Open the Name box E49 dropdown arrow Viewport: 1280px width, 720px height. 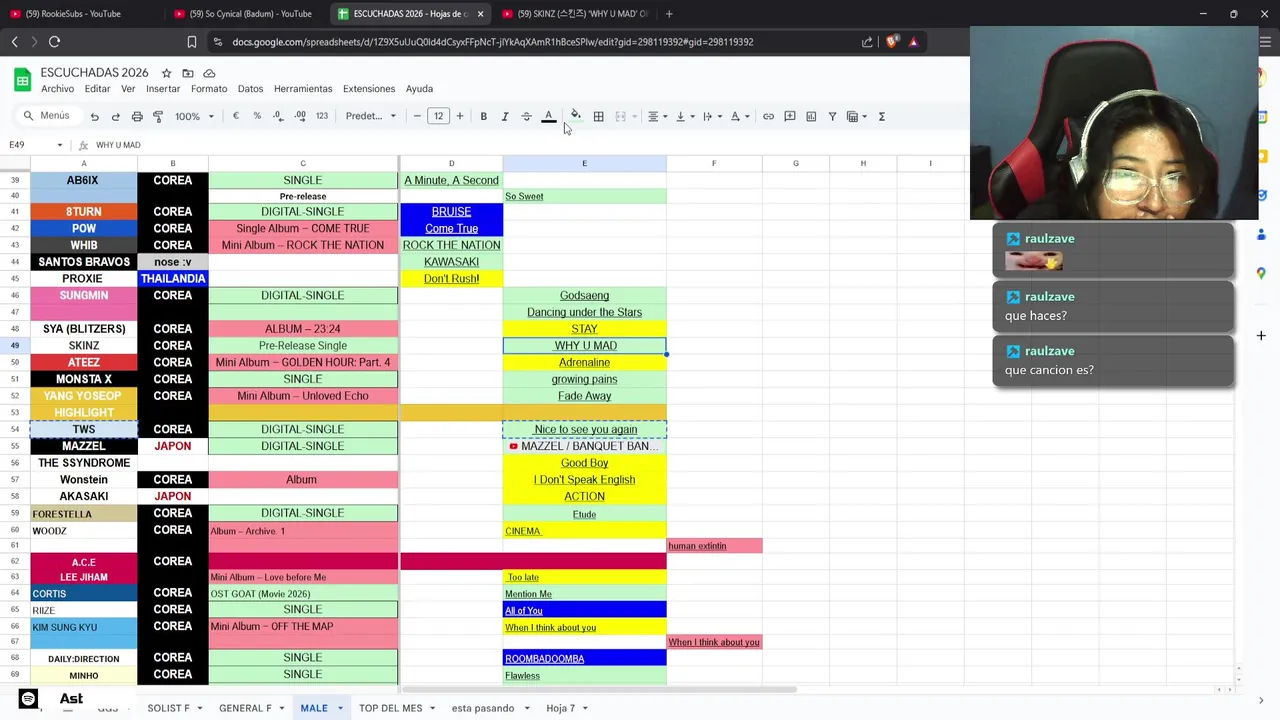tap(59, 145)
